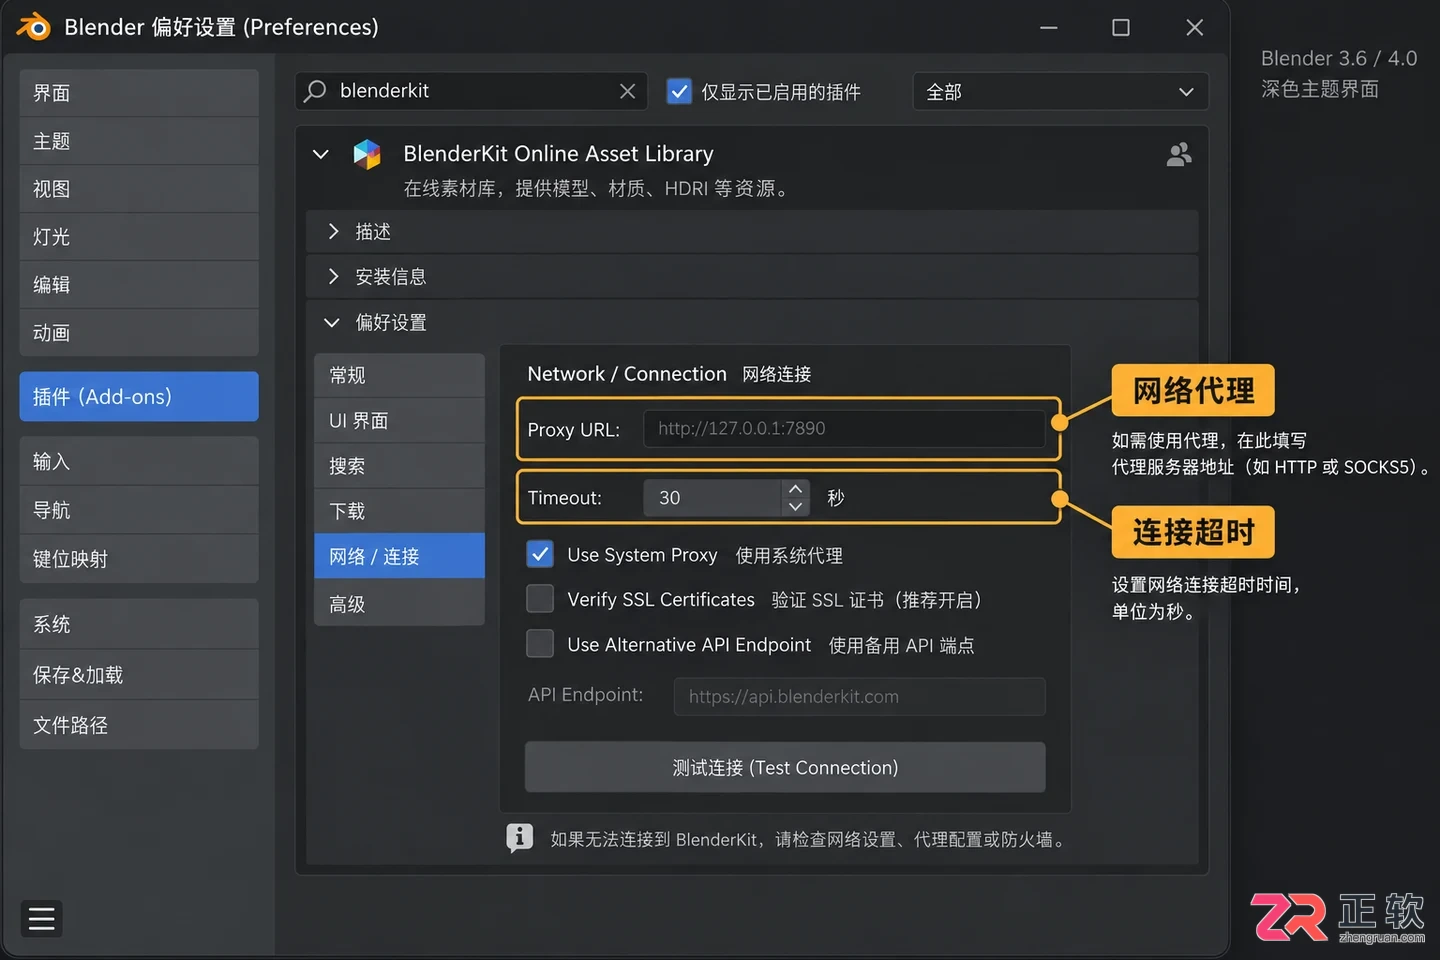Select the 网络 / 连接 settings tab
The image size is (1440, 960).
coord(399,556)
